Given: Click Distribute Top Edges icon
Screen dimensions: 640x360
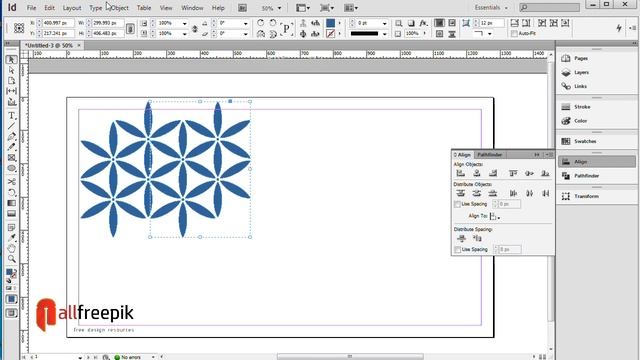Looking at the screenshot, I should click(x=461, y=193).
